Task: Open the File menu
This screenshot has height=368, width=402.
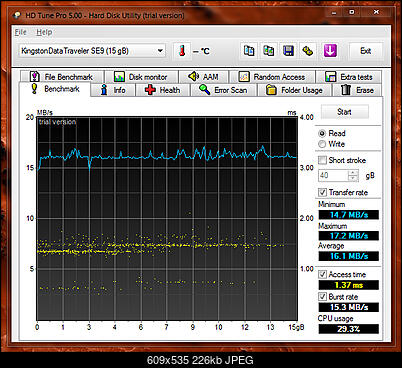Action: (x=21, y=32)
